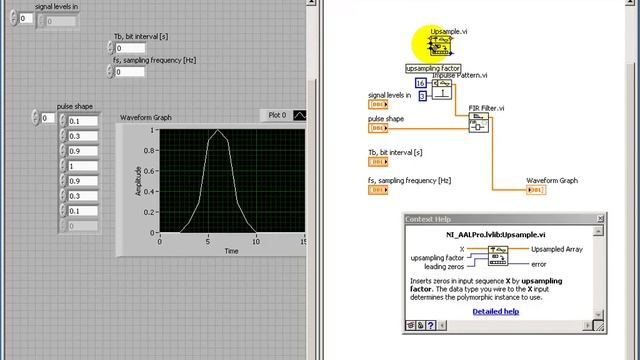Click the Amplitude y-axis label
640x360 pixels.
138,181
